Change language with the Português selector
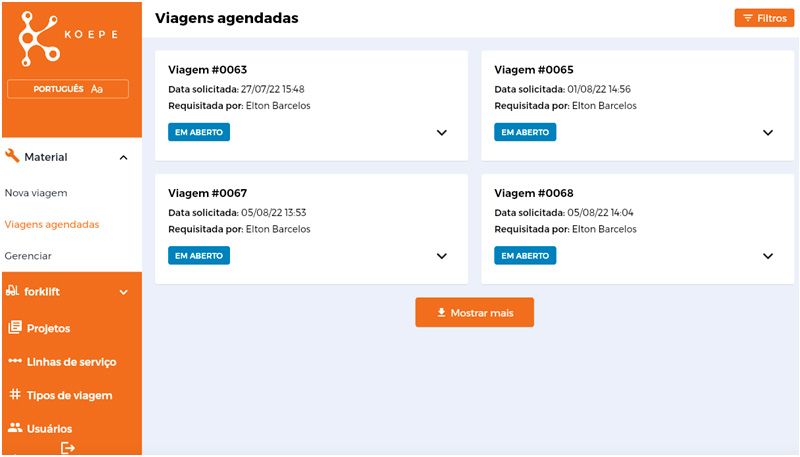This screenshot has width=800, height=457. pos(68,89)
